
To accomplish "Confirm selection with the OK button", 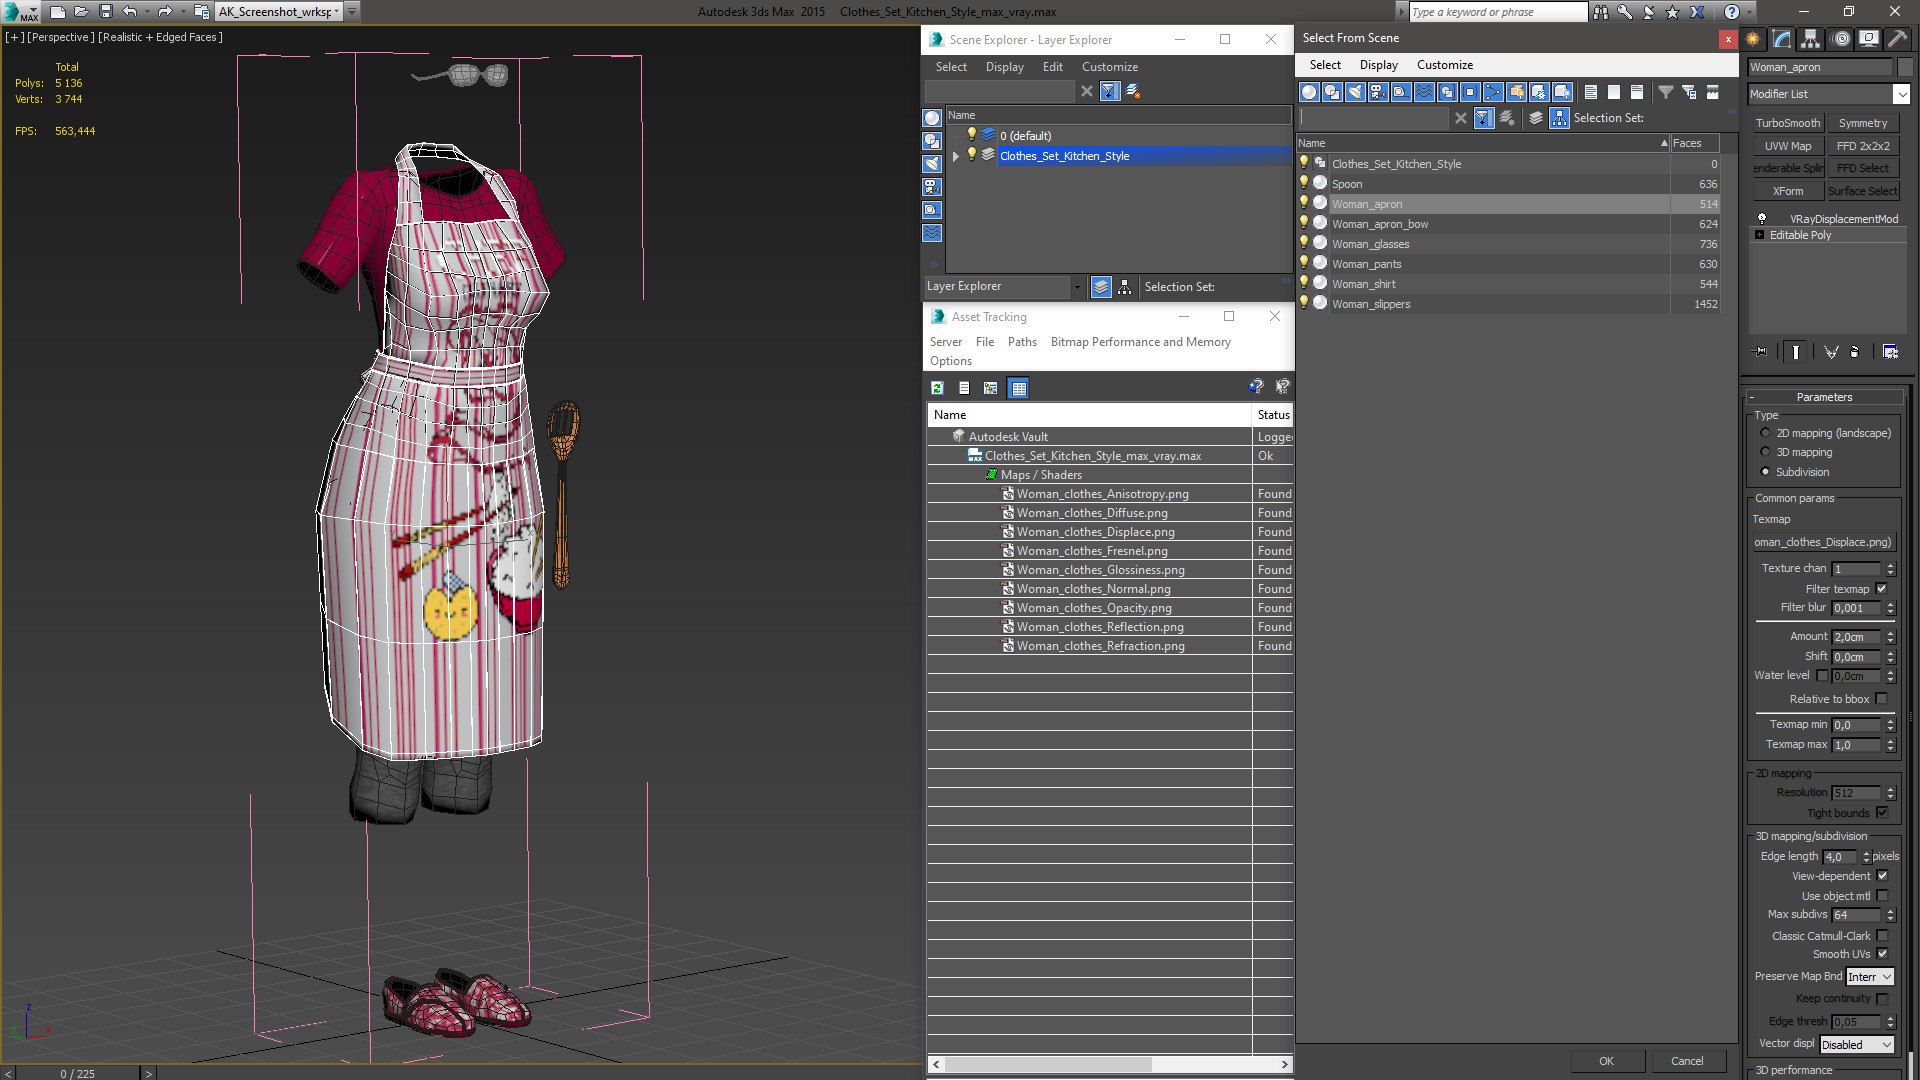I will point(1606,1061).
